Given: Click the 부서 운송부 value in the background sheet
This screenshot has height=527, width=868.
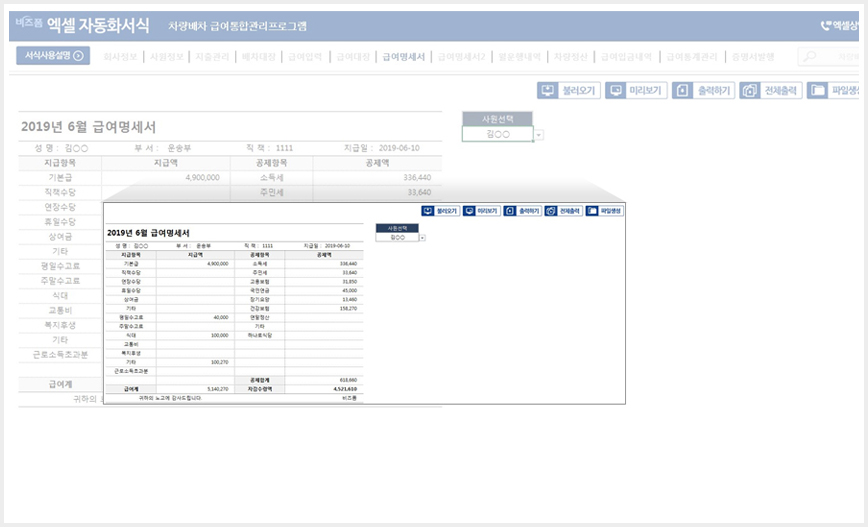Looking at the screenshot, I should [x=179, y=148].
